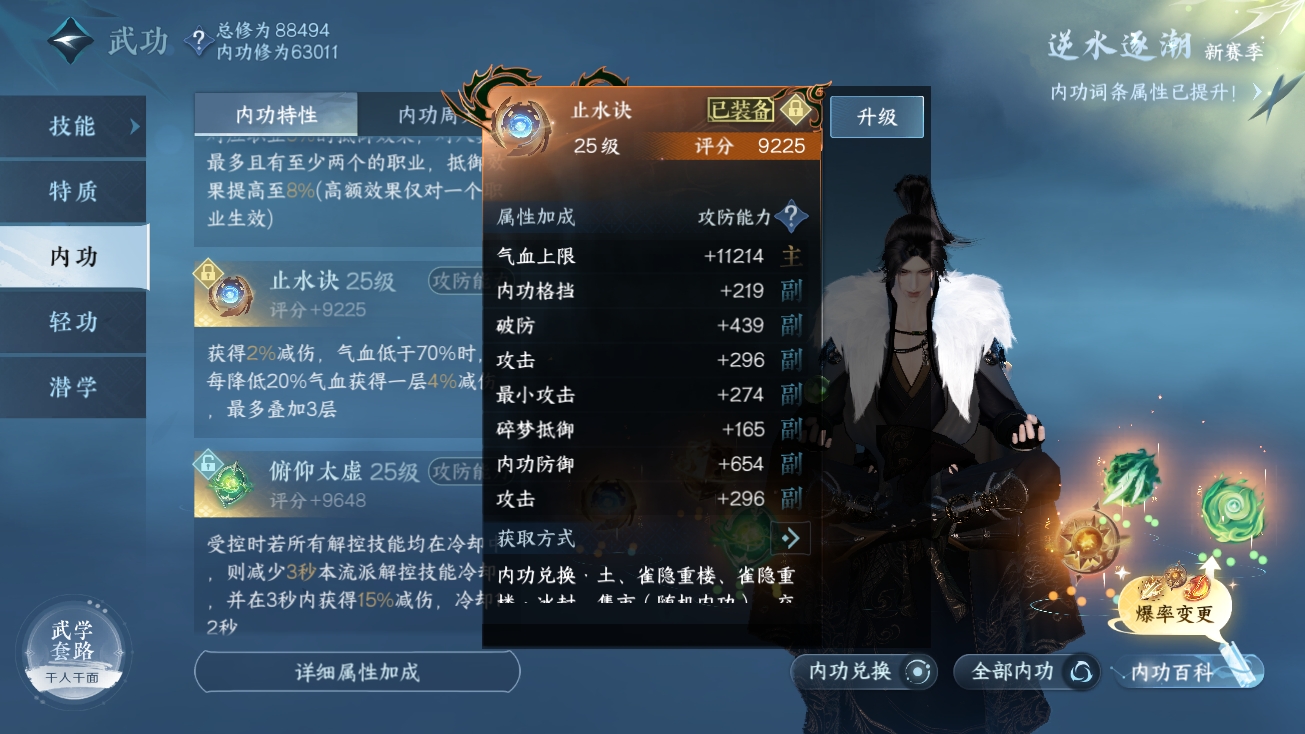Toggle the blue unlock icon on 俯仰太虚
This screenshot has height=734, width=1305.
208,462
